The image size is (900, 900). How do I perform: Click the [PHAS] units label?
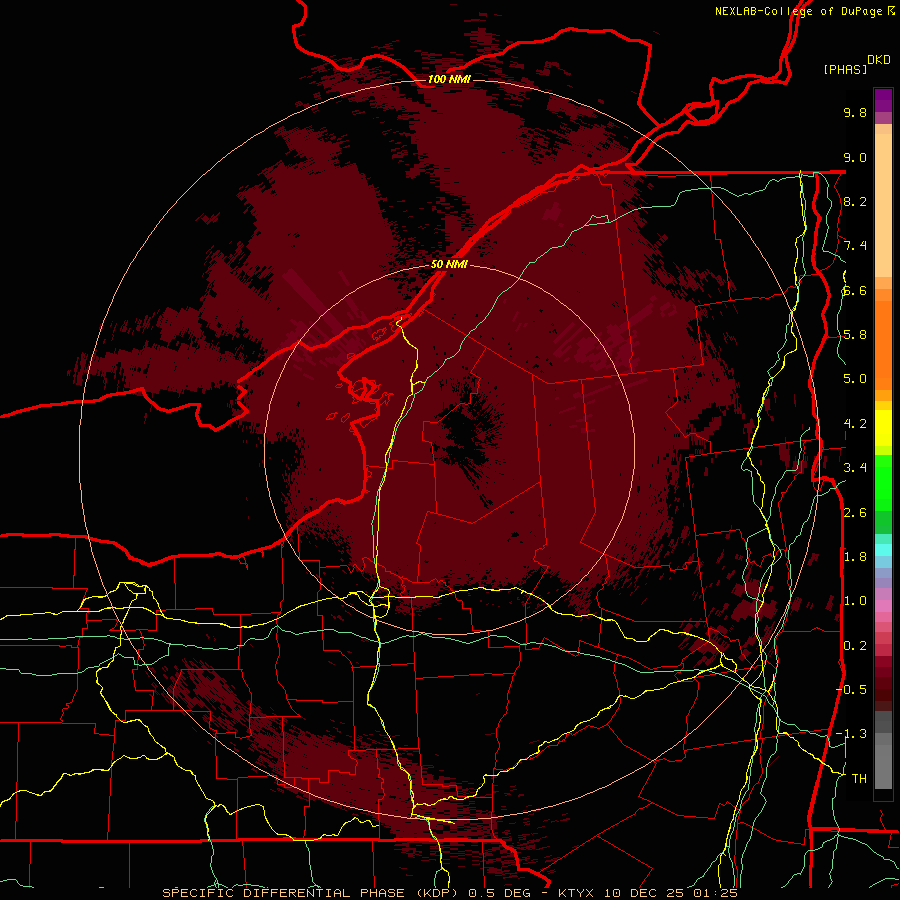845,69
